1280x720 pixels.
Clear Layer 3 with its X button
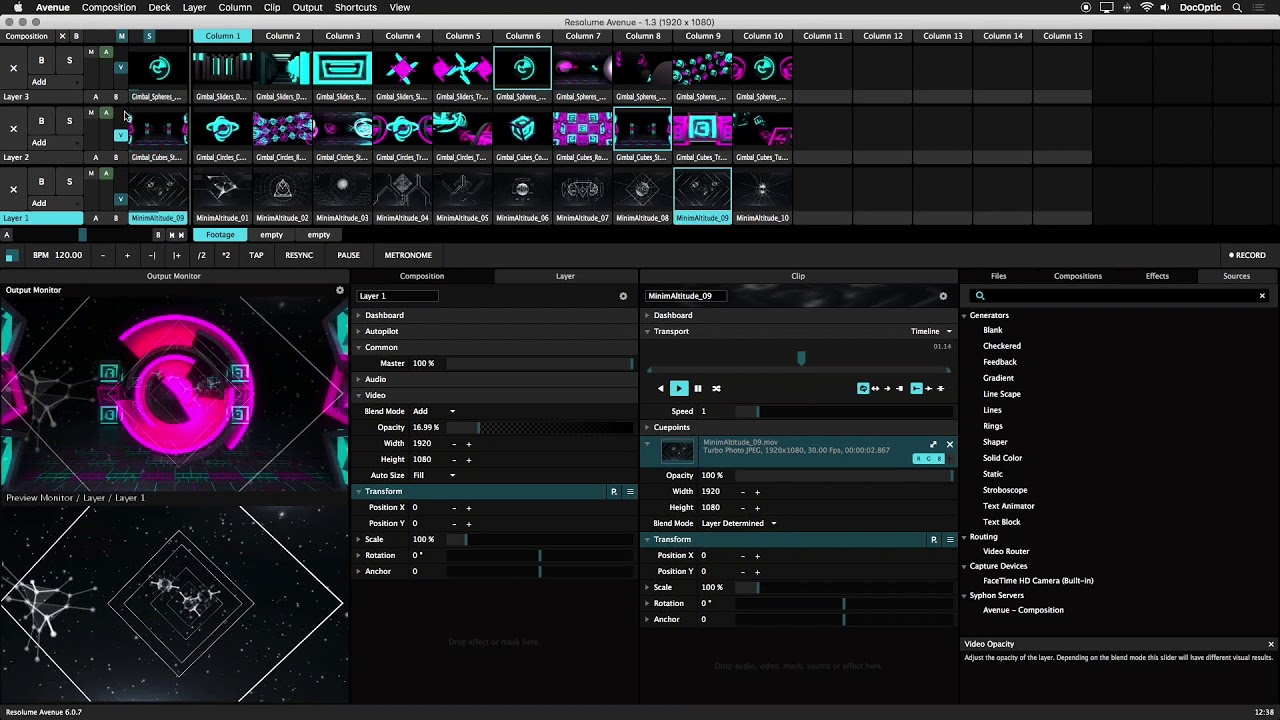13,69
